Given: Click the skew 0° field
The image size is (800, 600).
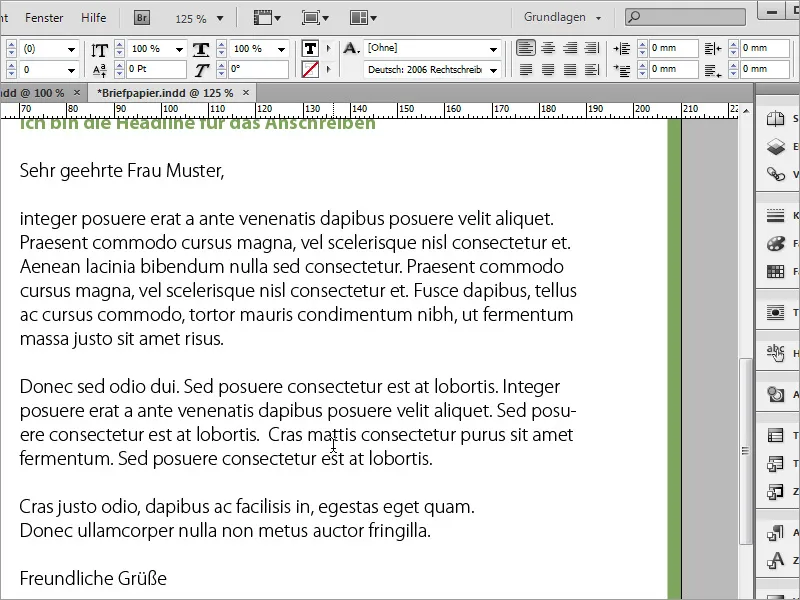Looking at the screenshot, I should [259, 69].
